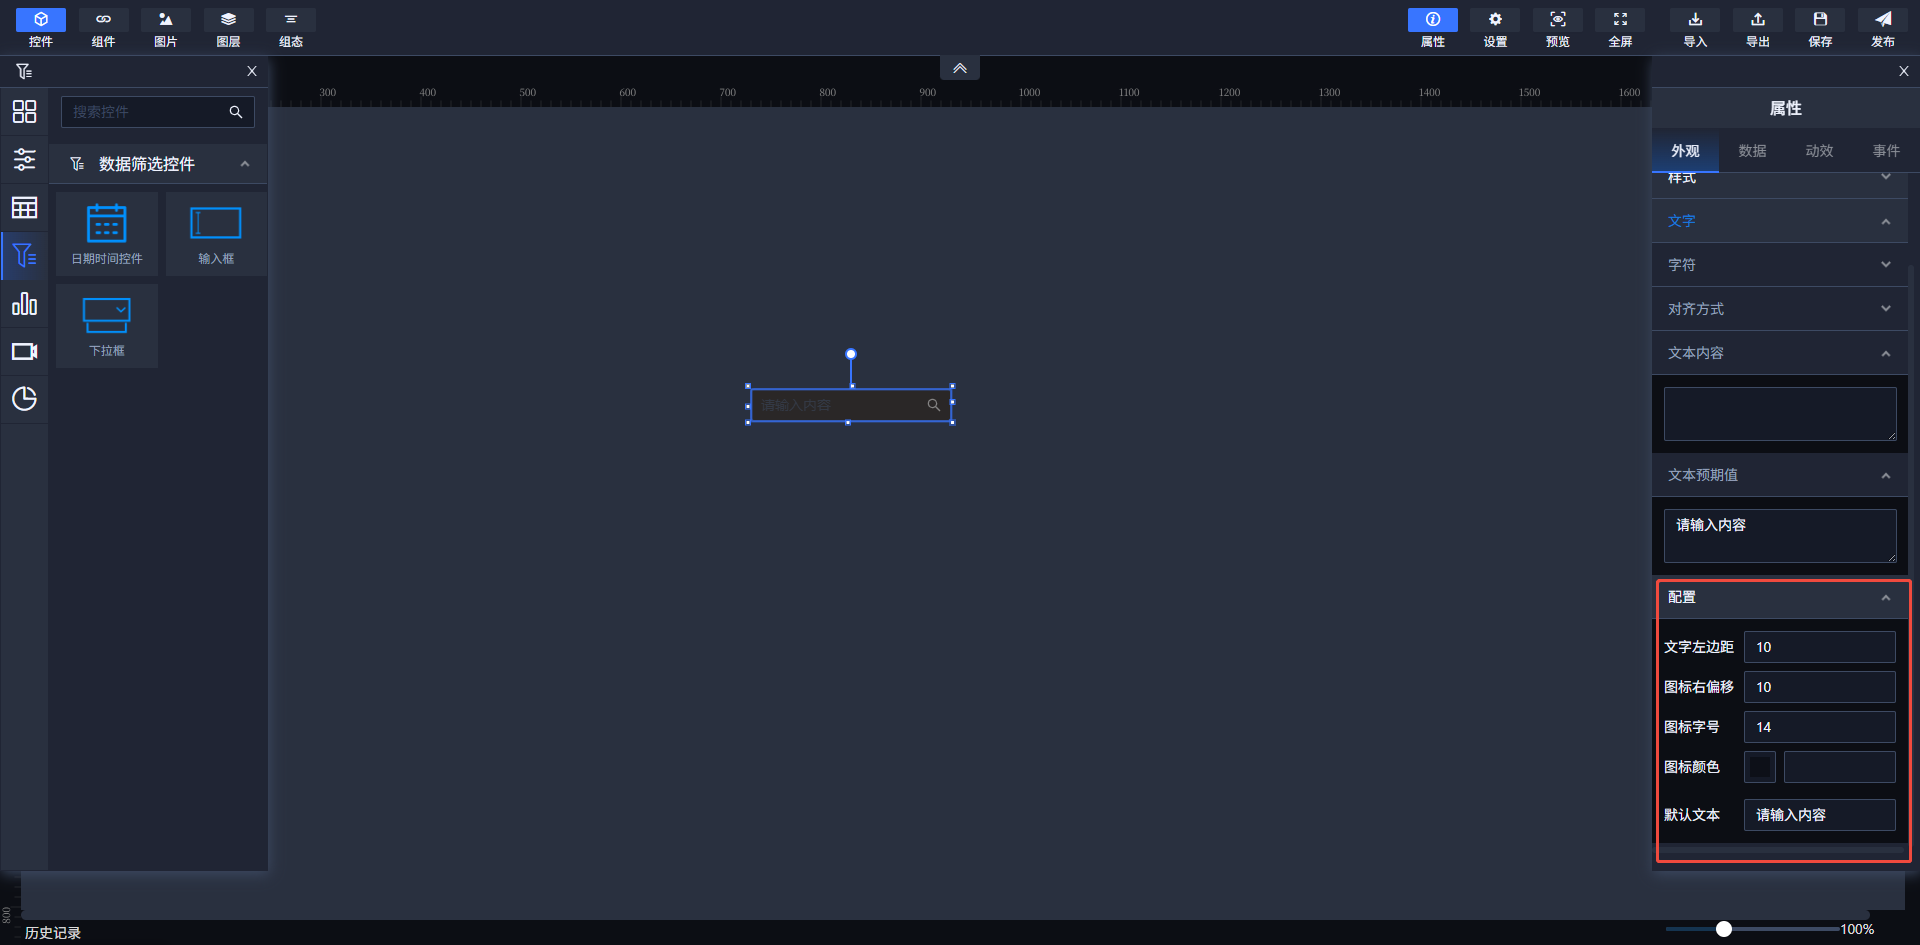The width and height of the screenshot is (1920, 945).
Task: Publish the project with 发布
Action: click(1883, 28)
